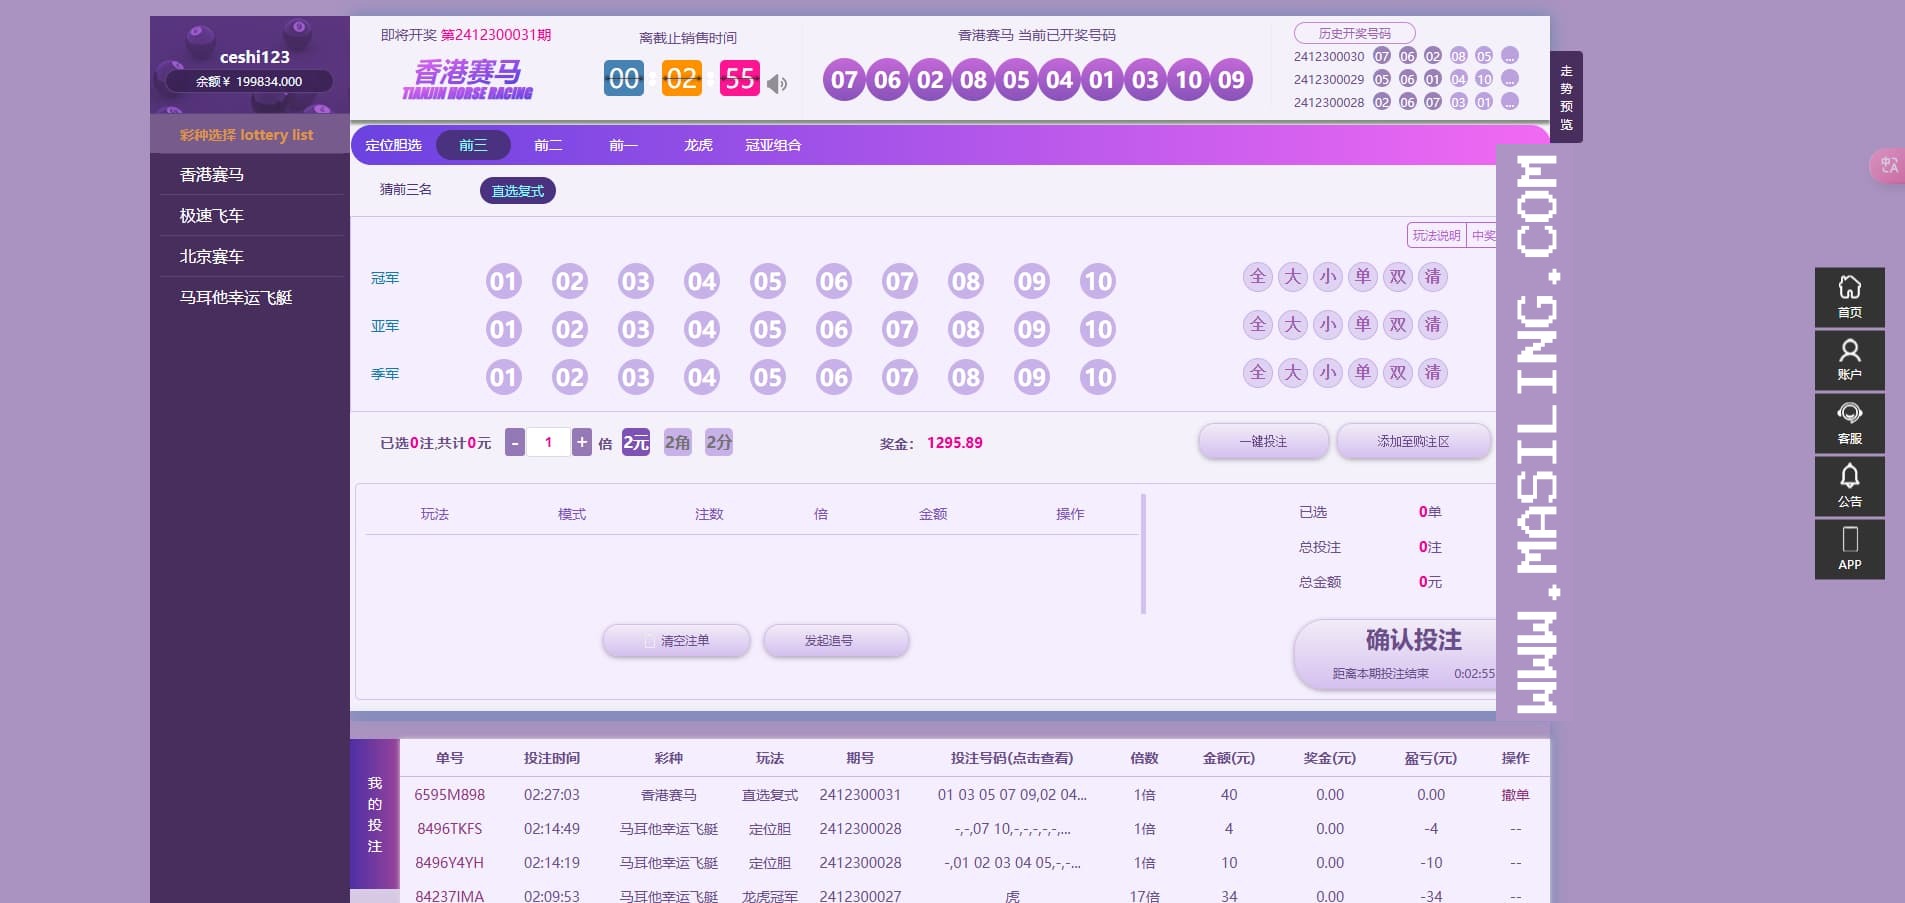Select number 08 in the 亚军 row
Screen dimensions: 1905x903
[966, 329]
